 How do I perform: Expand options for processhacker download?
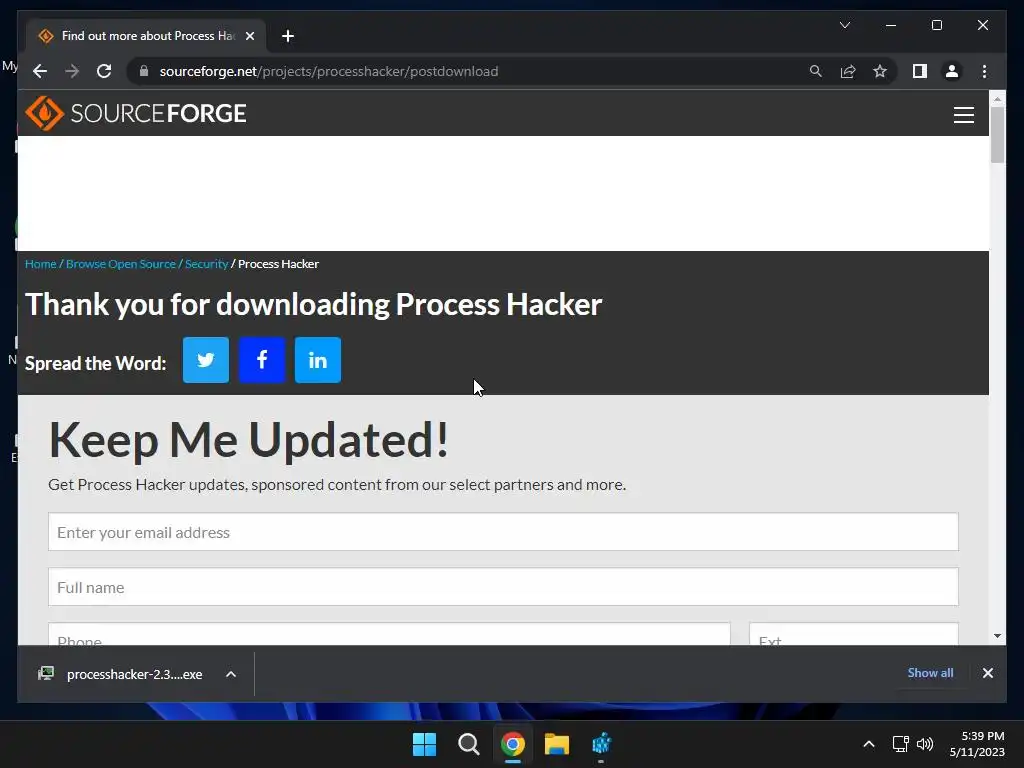(x=231, y=674)
